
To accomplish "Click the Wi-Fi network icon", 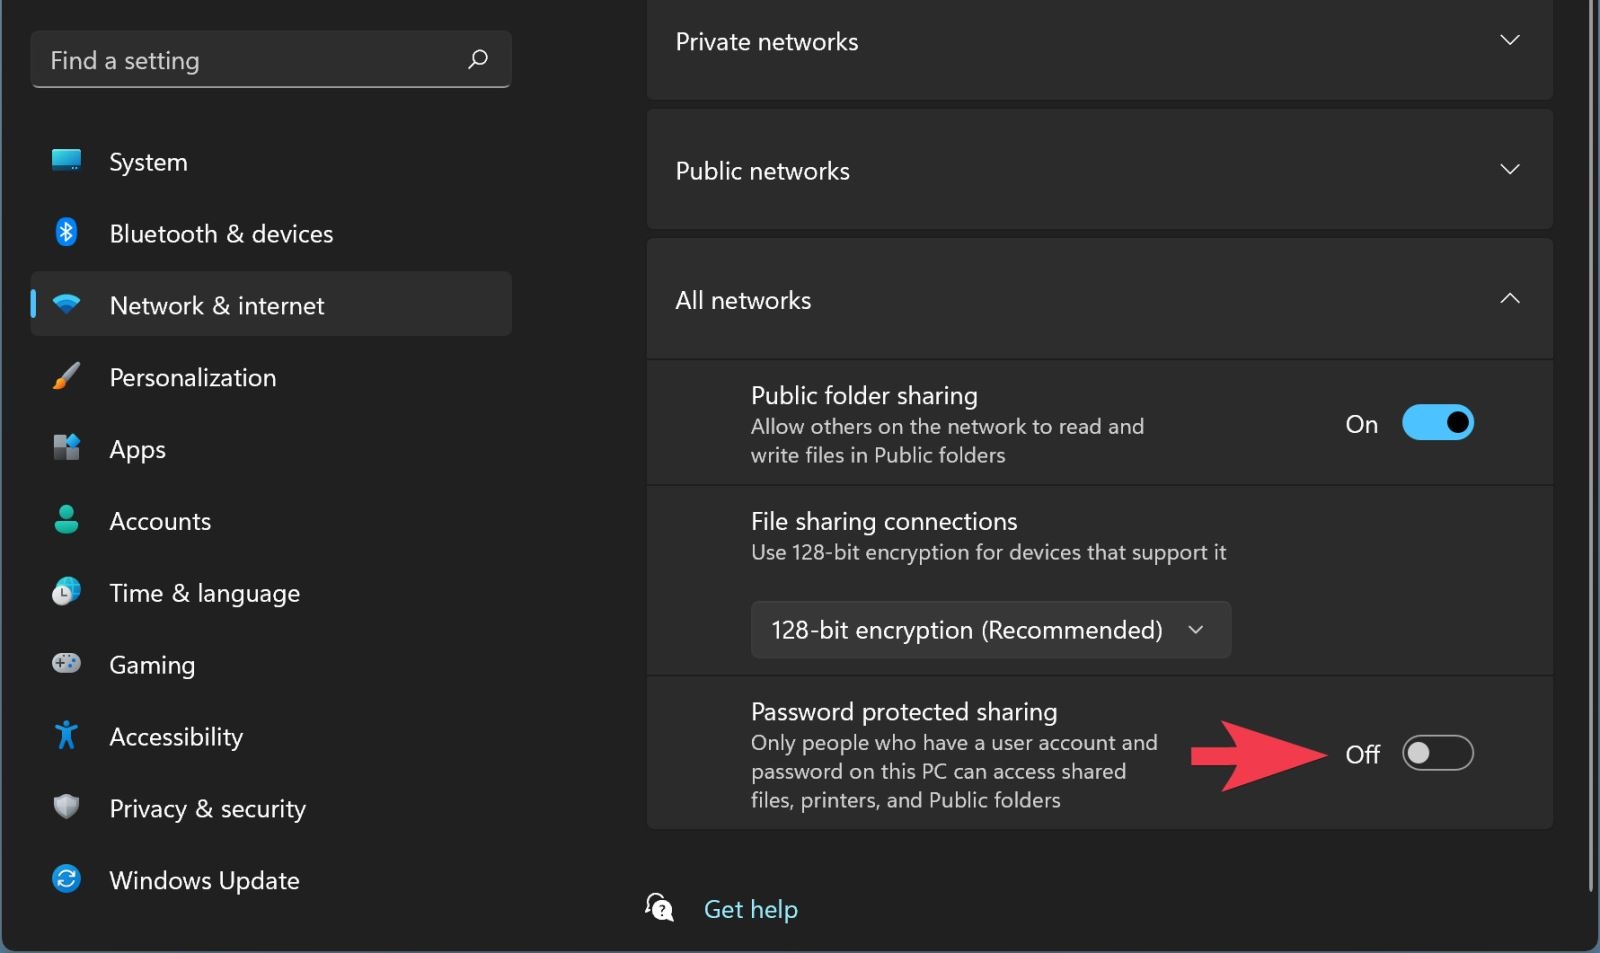I will click(66, 304).
